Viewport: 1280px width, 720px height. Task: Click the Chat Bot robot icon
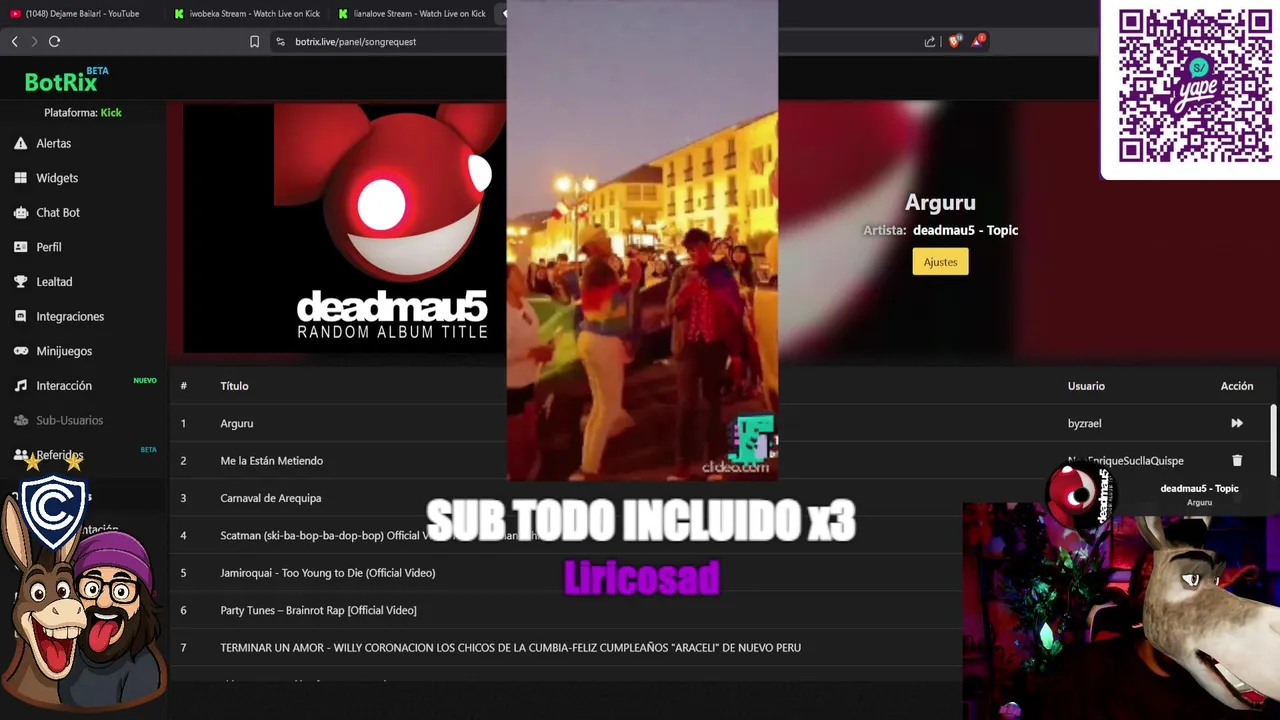pyautogui.click(x=20, y=212)
